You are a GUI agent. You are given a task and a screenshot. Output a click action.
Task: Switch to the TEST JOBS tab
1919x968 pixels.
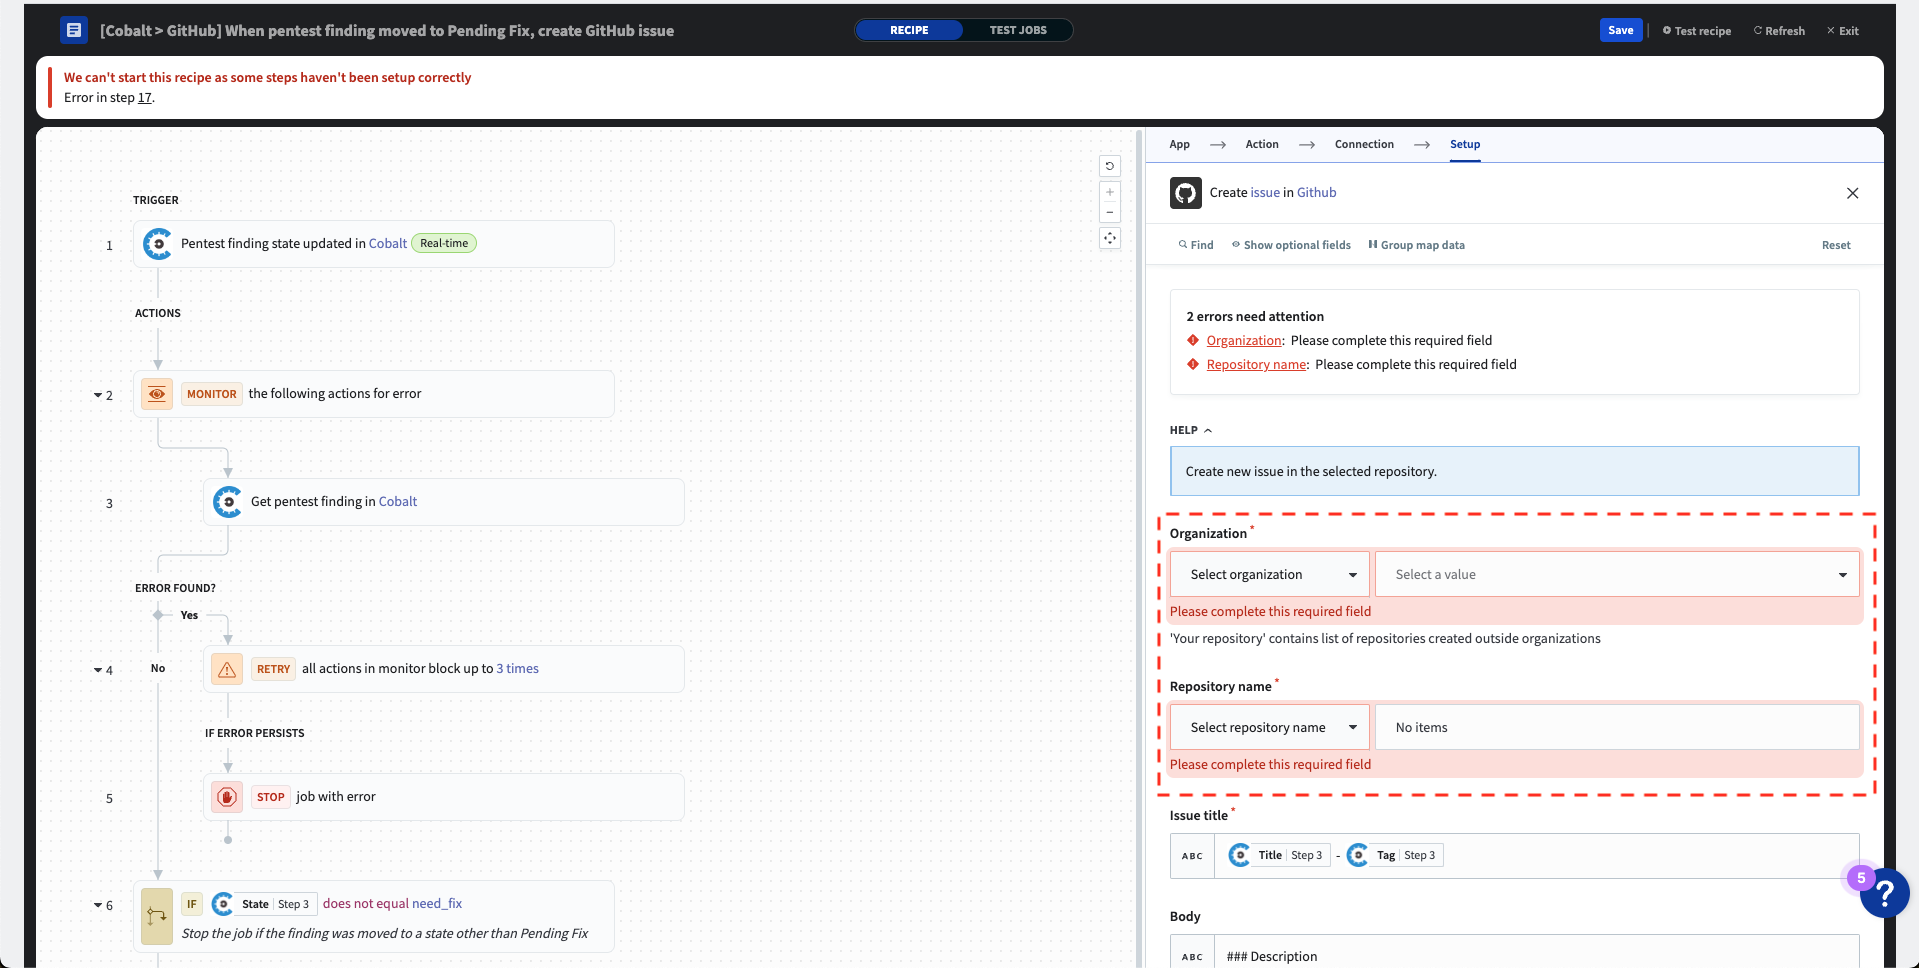point(1018,30)
